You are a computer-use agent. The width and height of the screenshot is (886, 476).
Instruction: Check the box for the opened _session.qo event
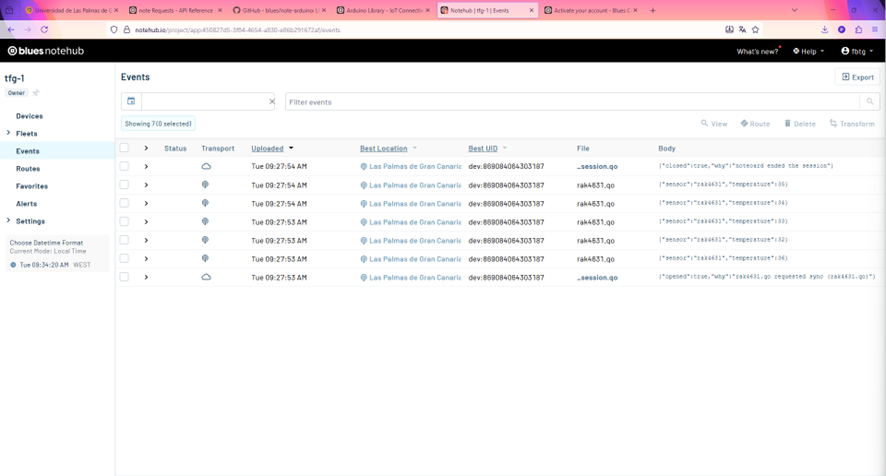[124, 277]
